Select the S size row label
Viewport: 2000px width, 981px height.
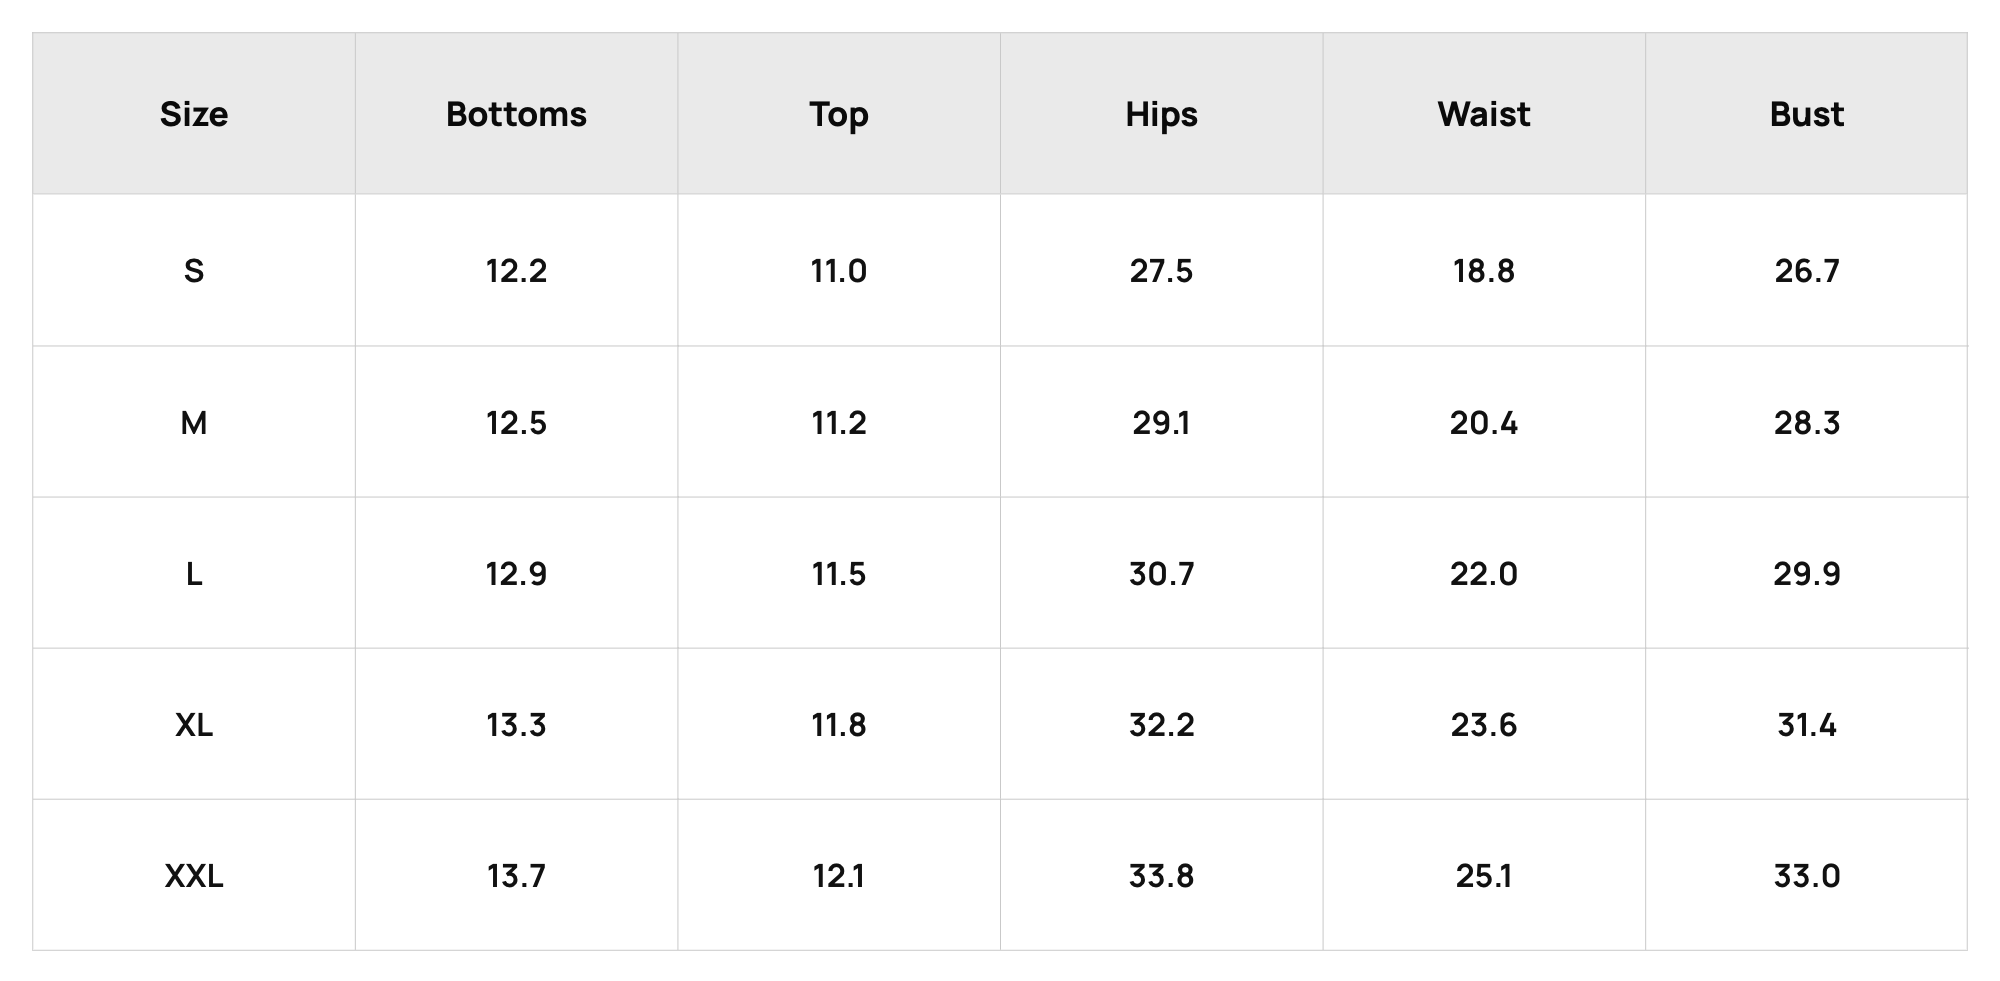(x=194, y=271)
